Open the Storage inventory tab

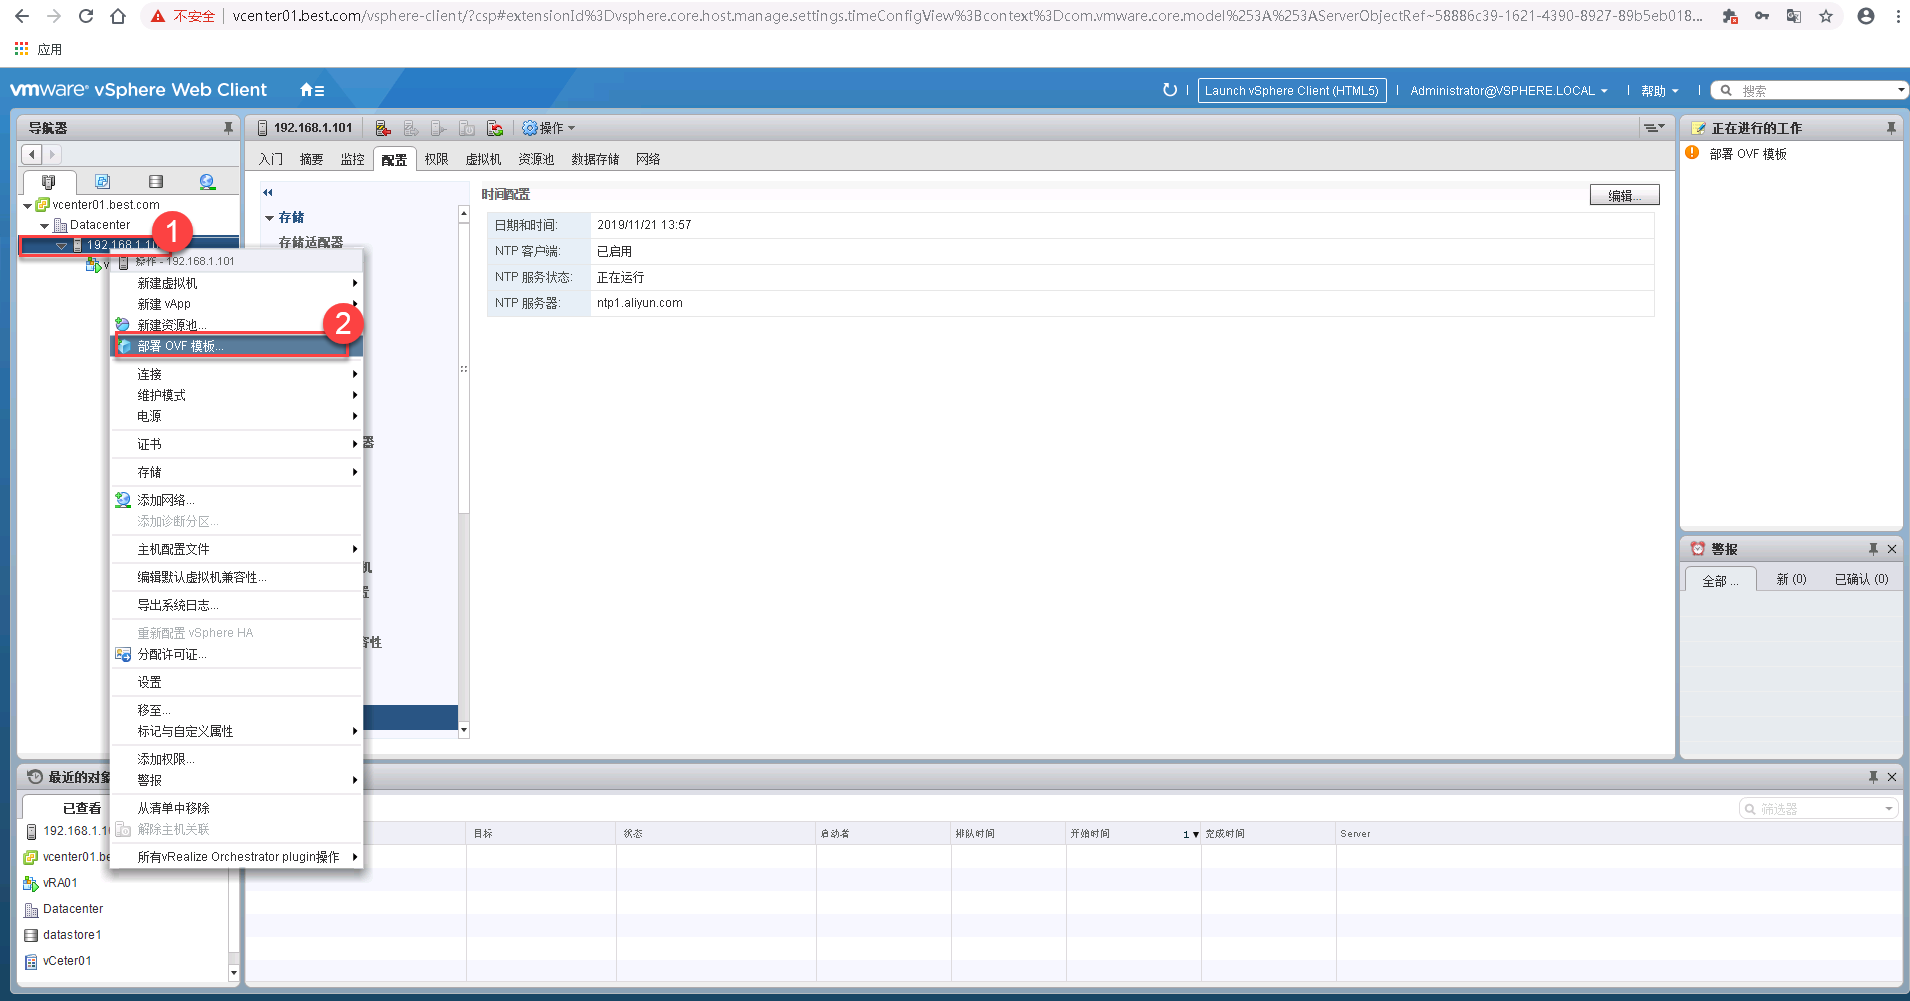[x=155, y=181]
